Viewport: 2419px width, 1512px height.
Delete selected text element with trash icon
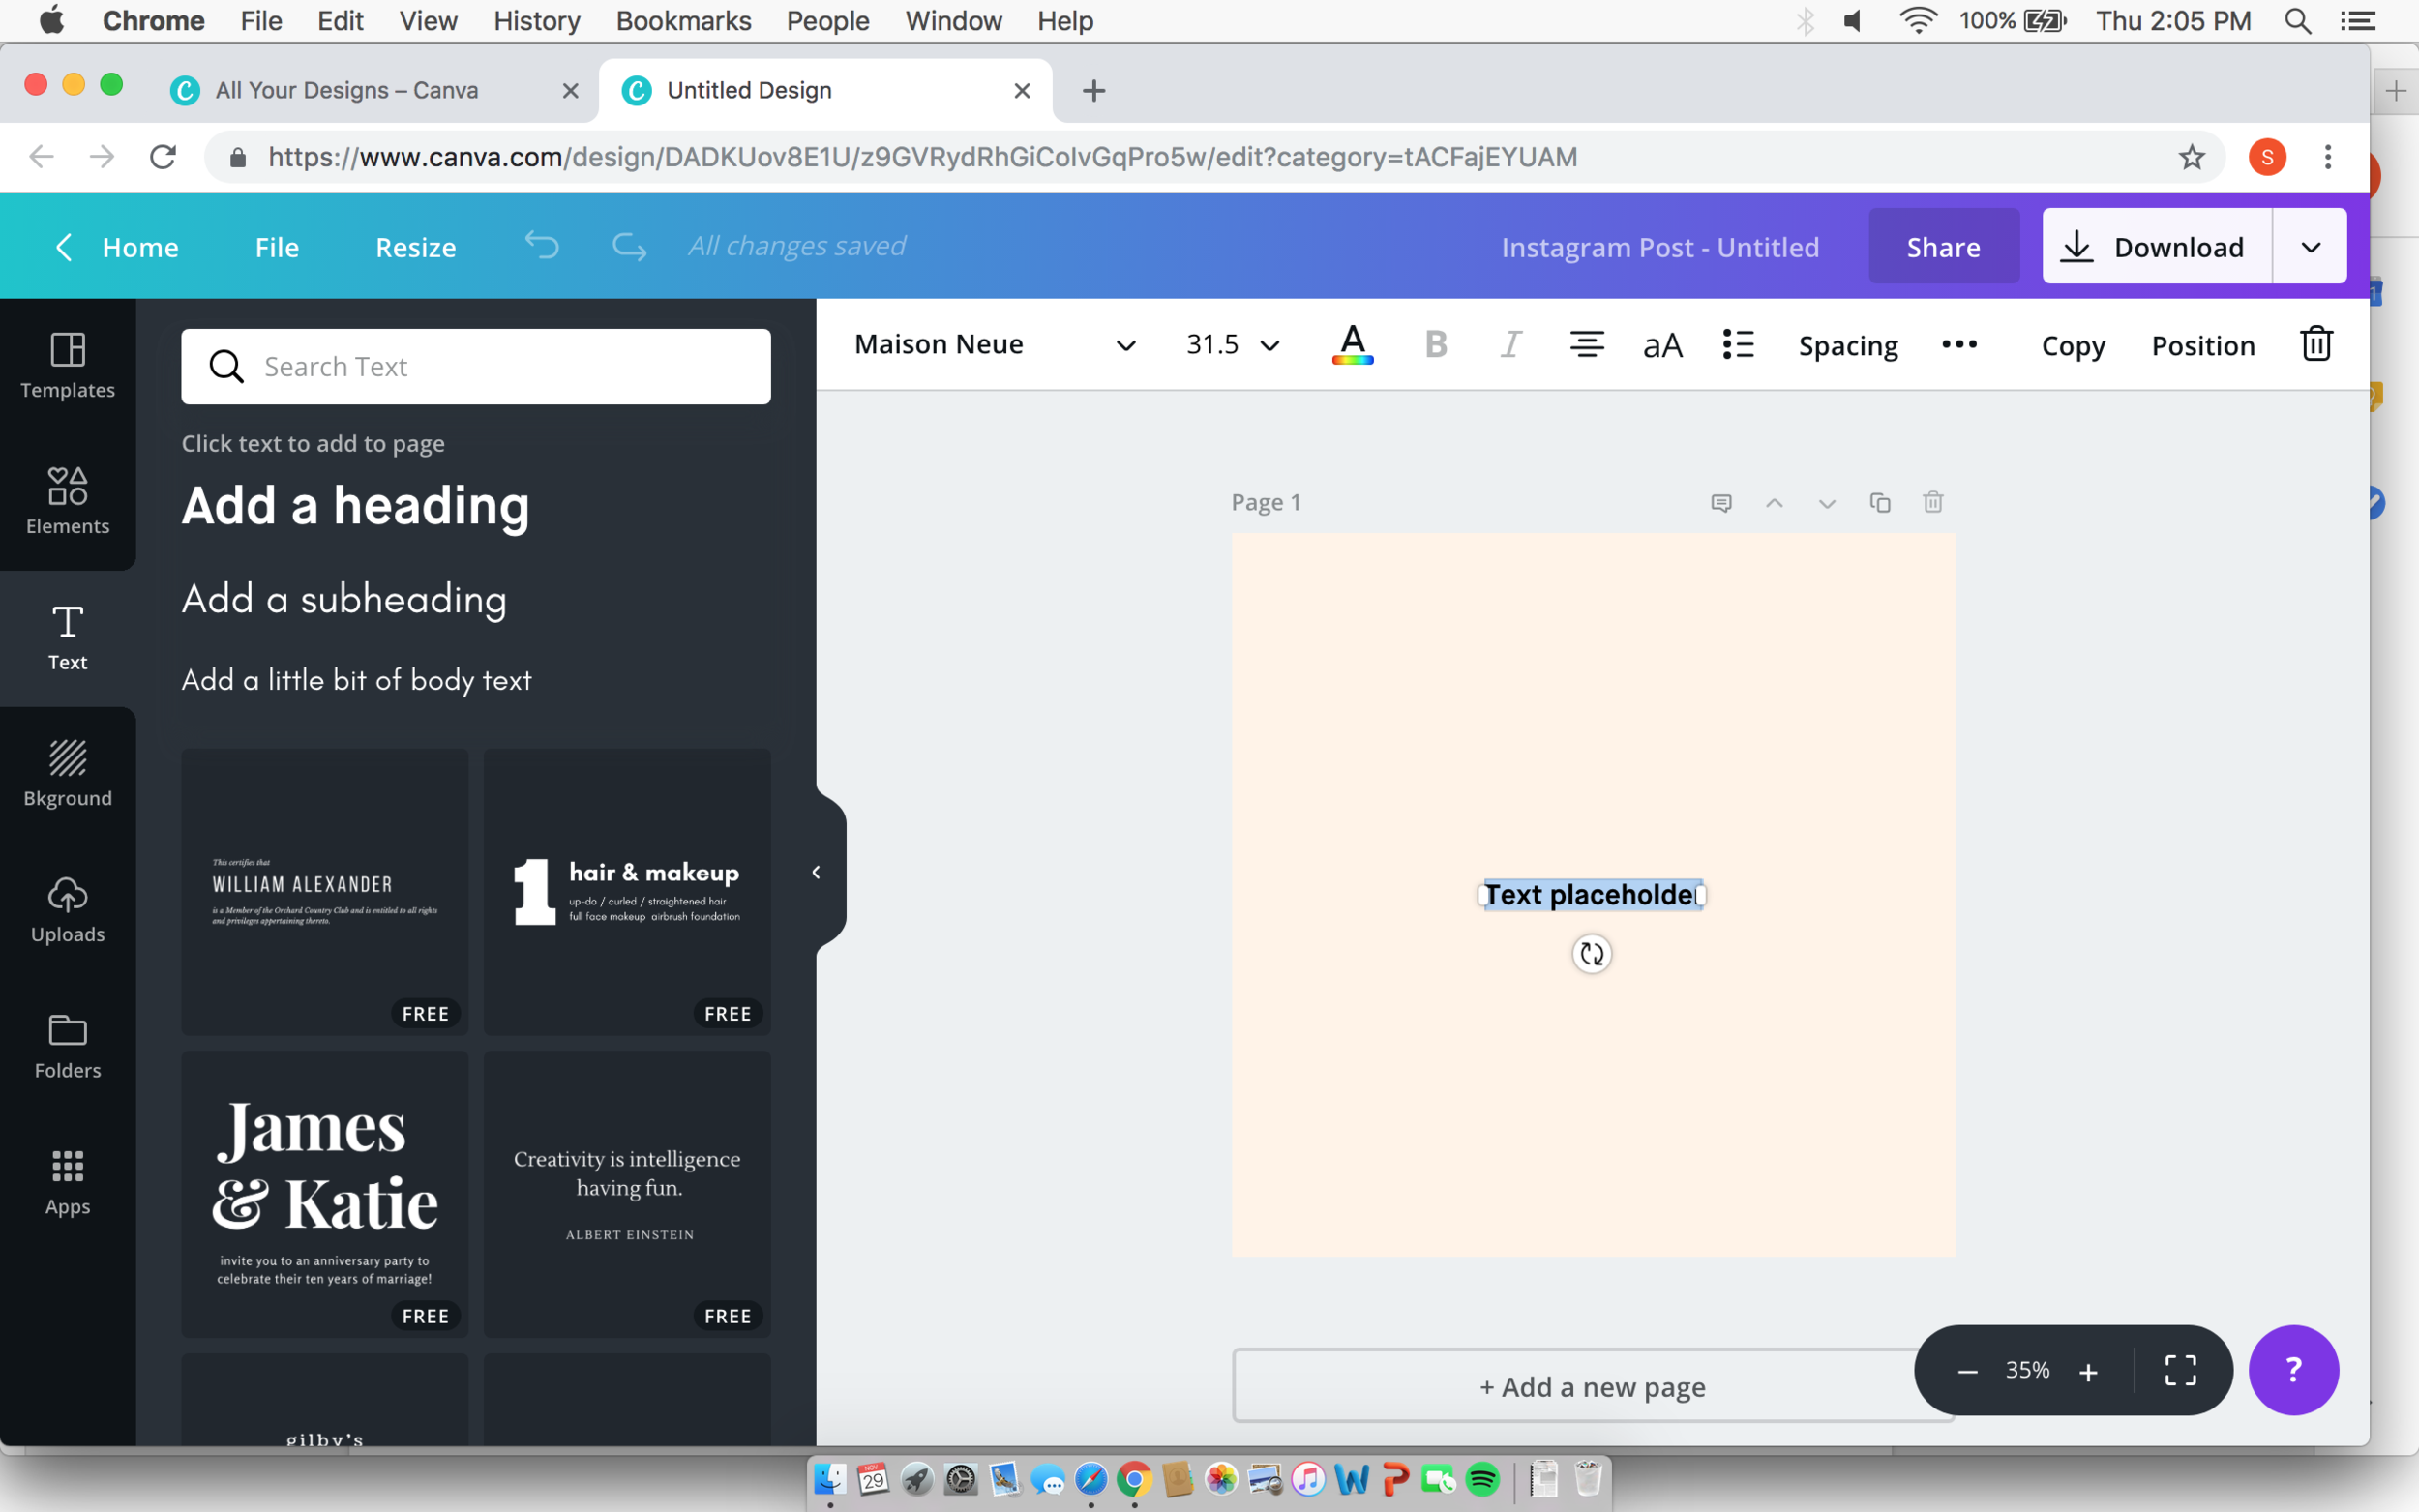(2316, 343)
